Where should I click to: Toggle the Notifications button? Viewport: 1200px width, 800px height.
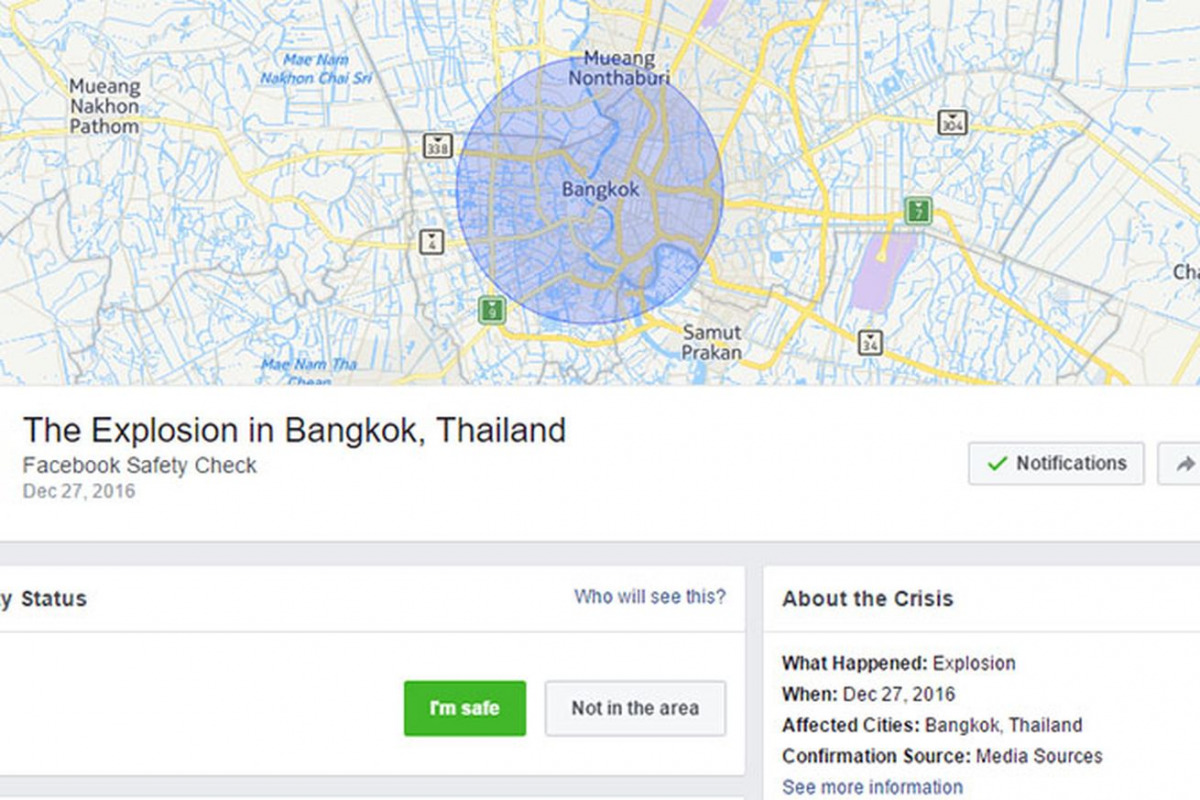pyautogui.click(x=1056, y=464)
